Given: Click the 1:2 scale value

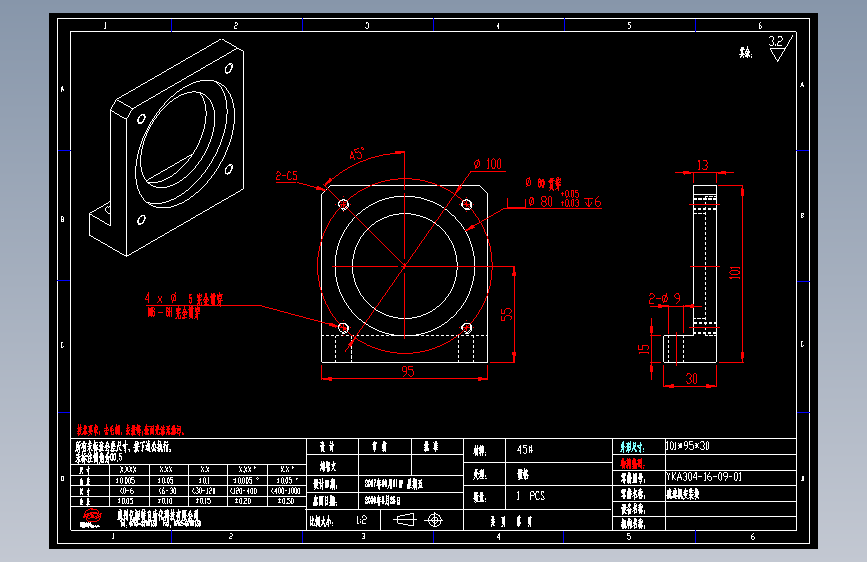Looking at the screenshot, I should (361, 520).
